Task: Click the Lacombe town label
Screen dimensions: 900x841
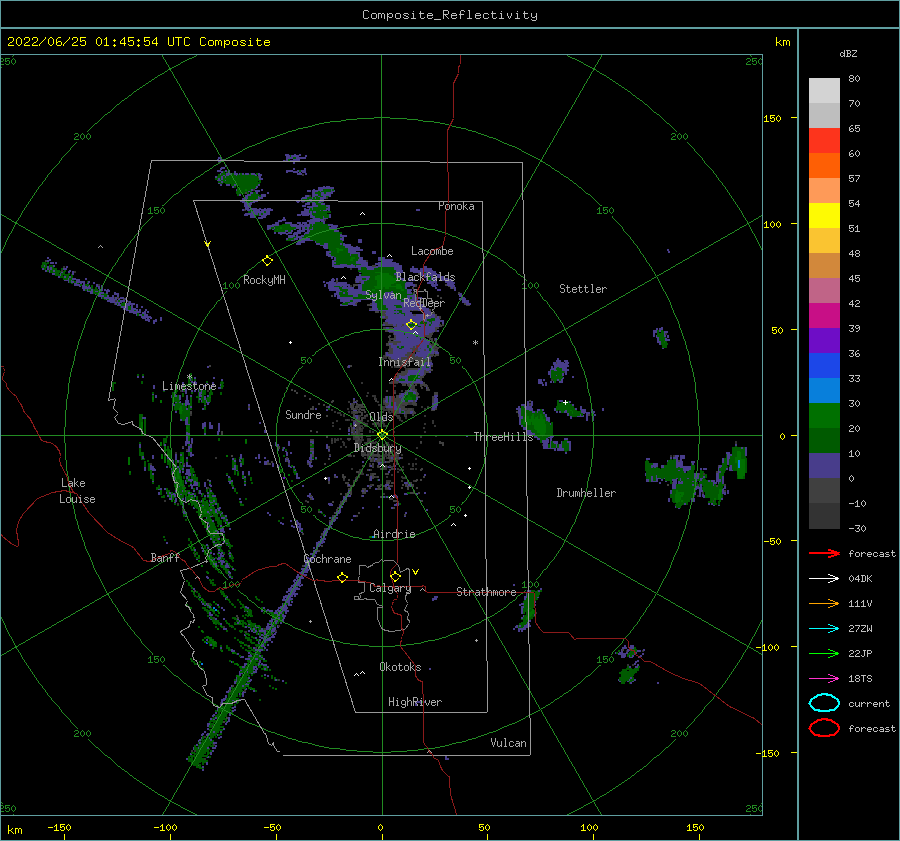Action: tap(432, 251)
